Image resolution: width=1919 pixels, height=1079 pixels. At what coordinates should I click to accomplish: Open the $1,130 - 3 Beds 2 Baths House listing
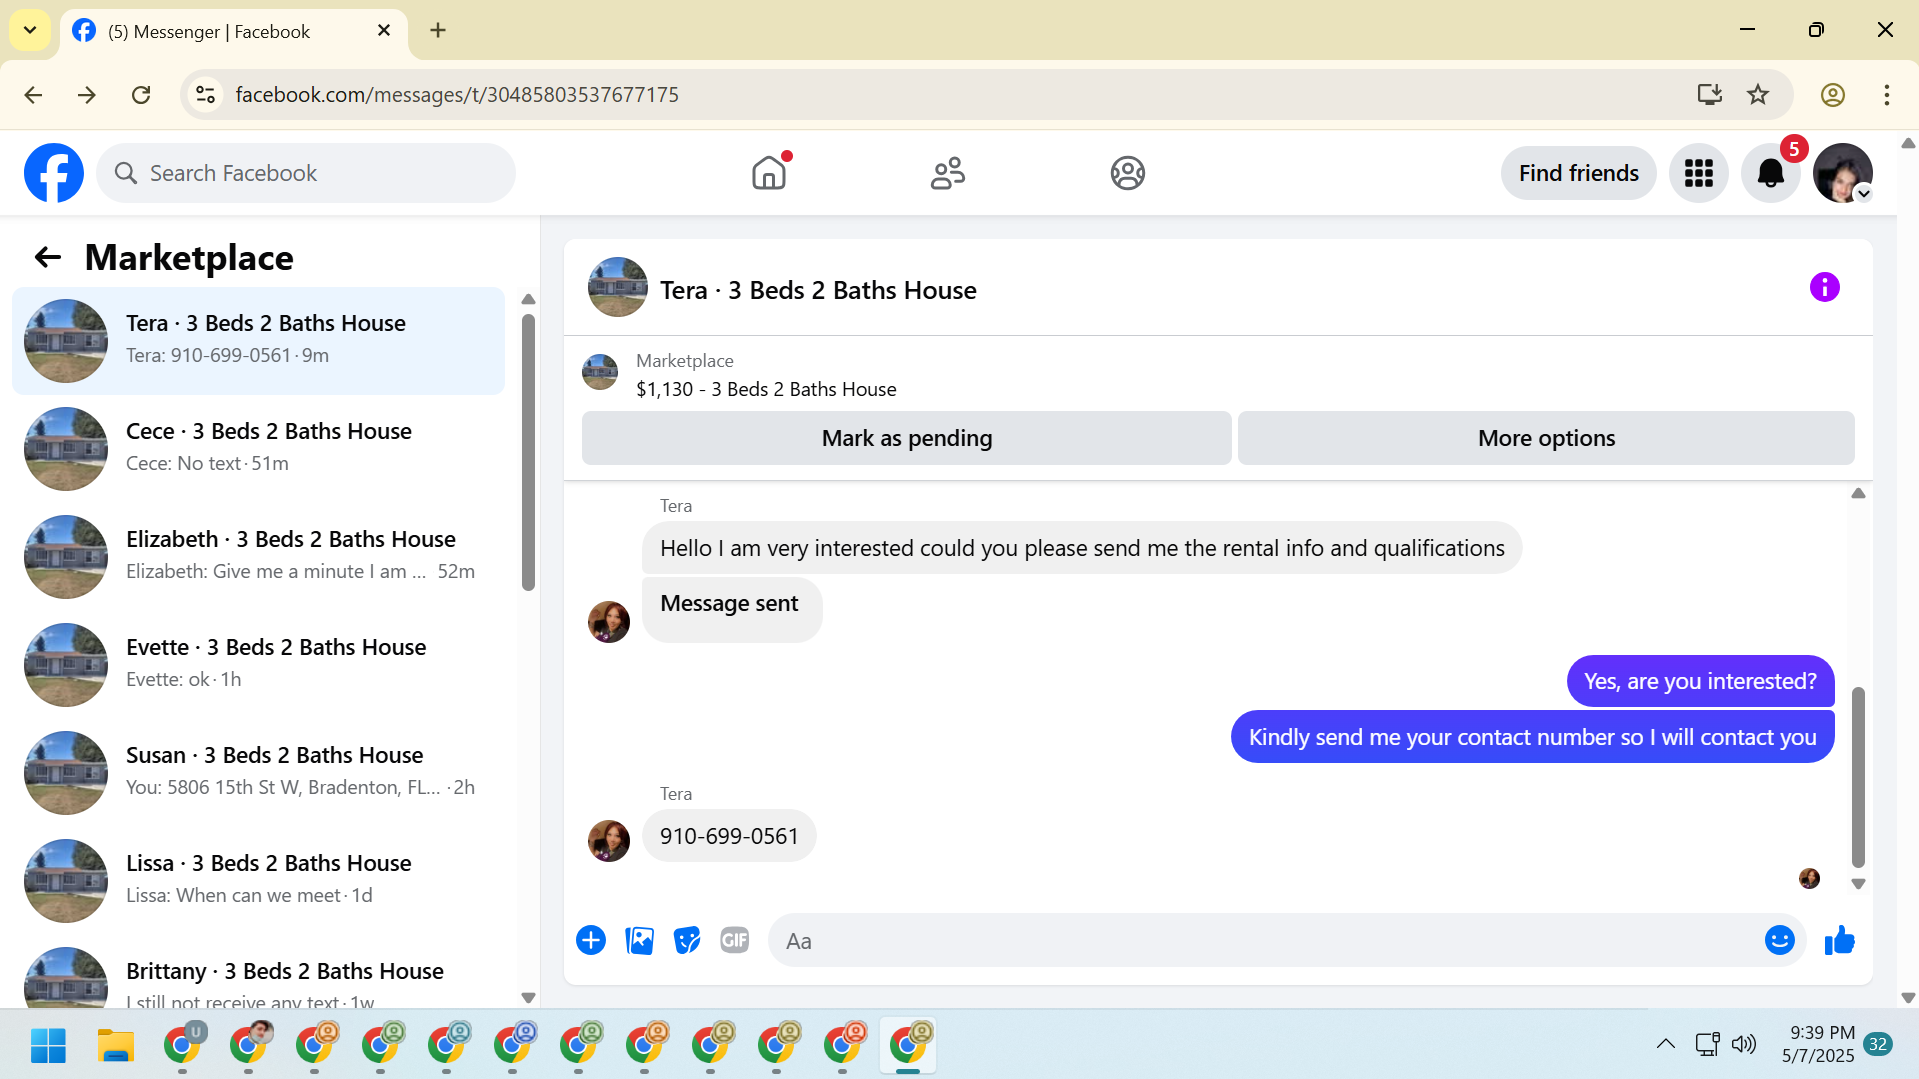(x=766, y=389)
